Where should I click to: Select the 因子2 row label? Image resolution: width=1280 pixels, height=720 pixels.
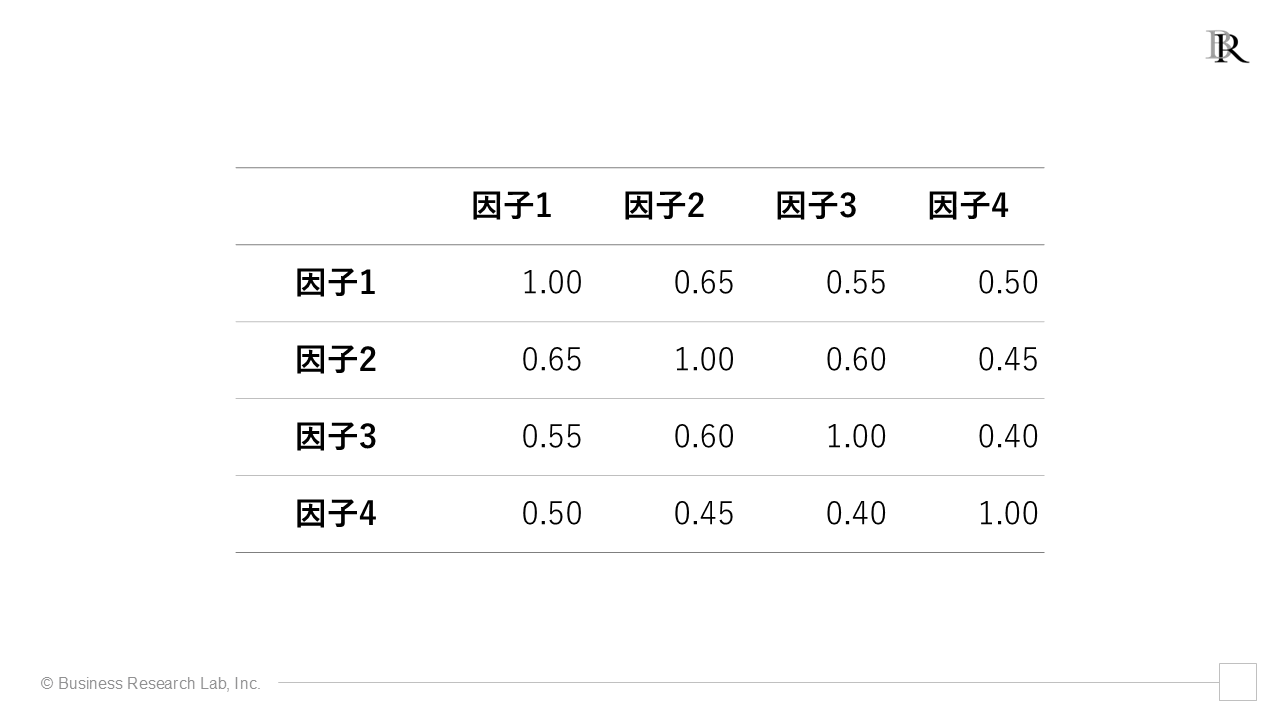tap(336, 360)
